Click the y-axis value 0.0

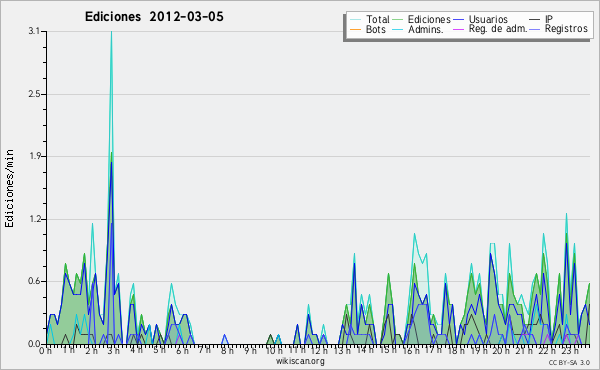(x=34, y=344)
